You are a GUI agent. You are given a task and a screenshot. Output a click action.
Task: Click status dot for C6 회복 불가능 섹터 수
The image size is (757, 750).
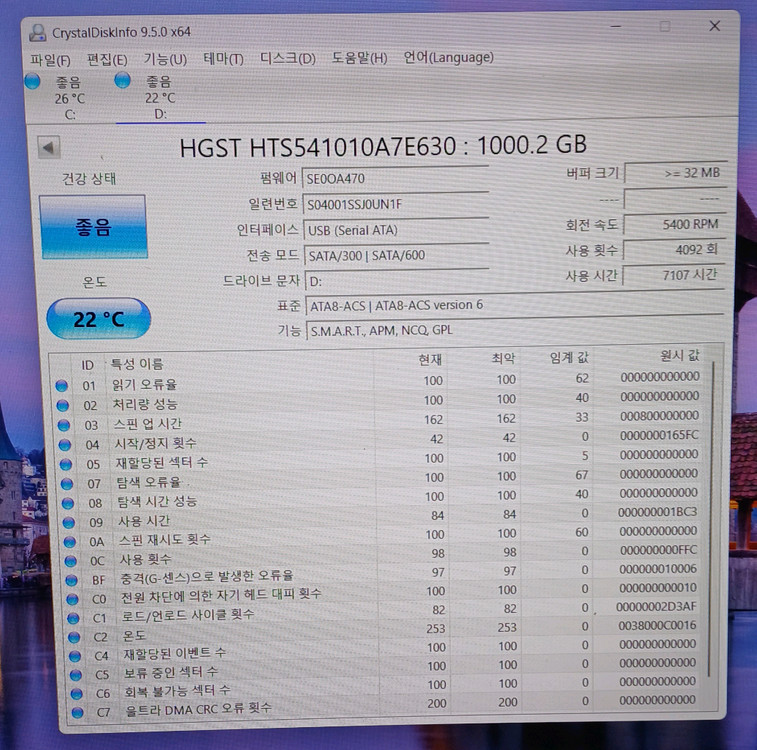click(77, 694)
